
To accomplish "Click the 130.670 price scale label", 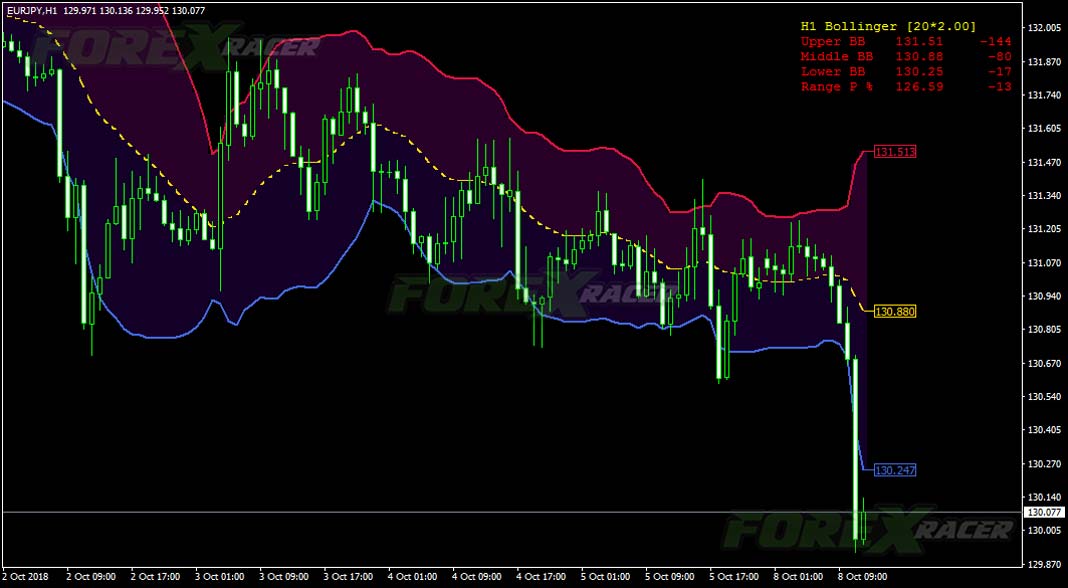I will 1043,363.
